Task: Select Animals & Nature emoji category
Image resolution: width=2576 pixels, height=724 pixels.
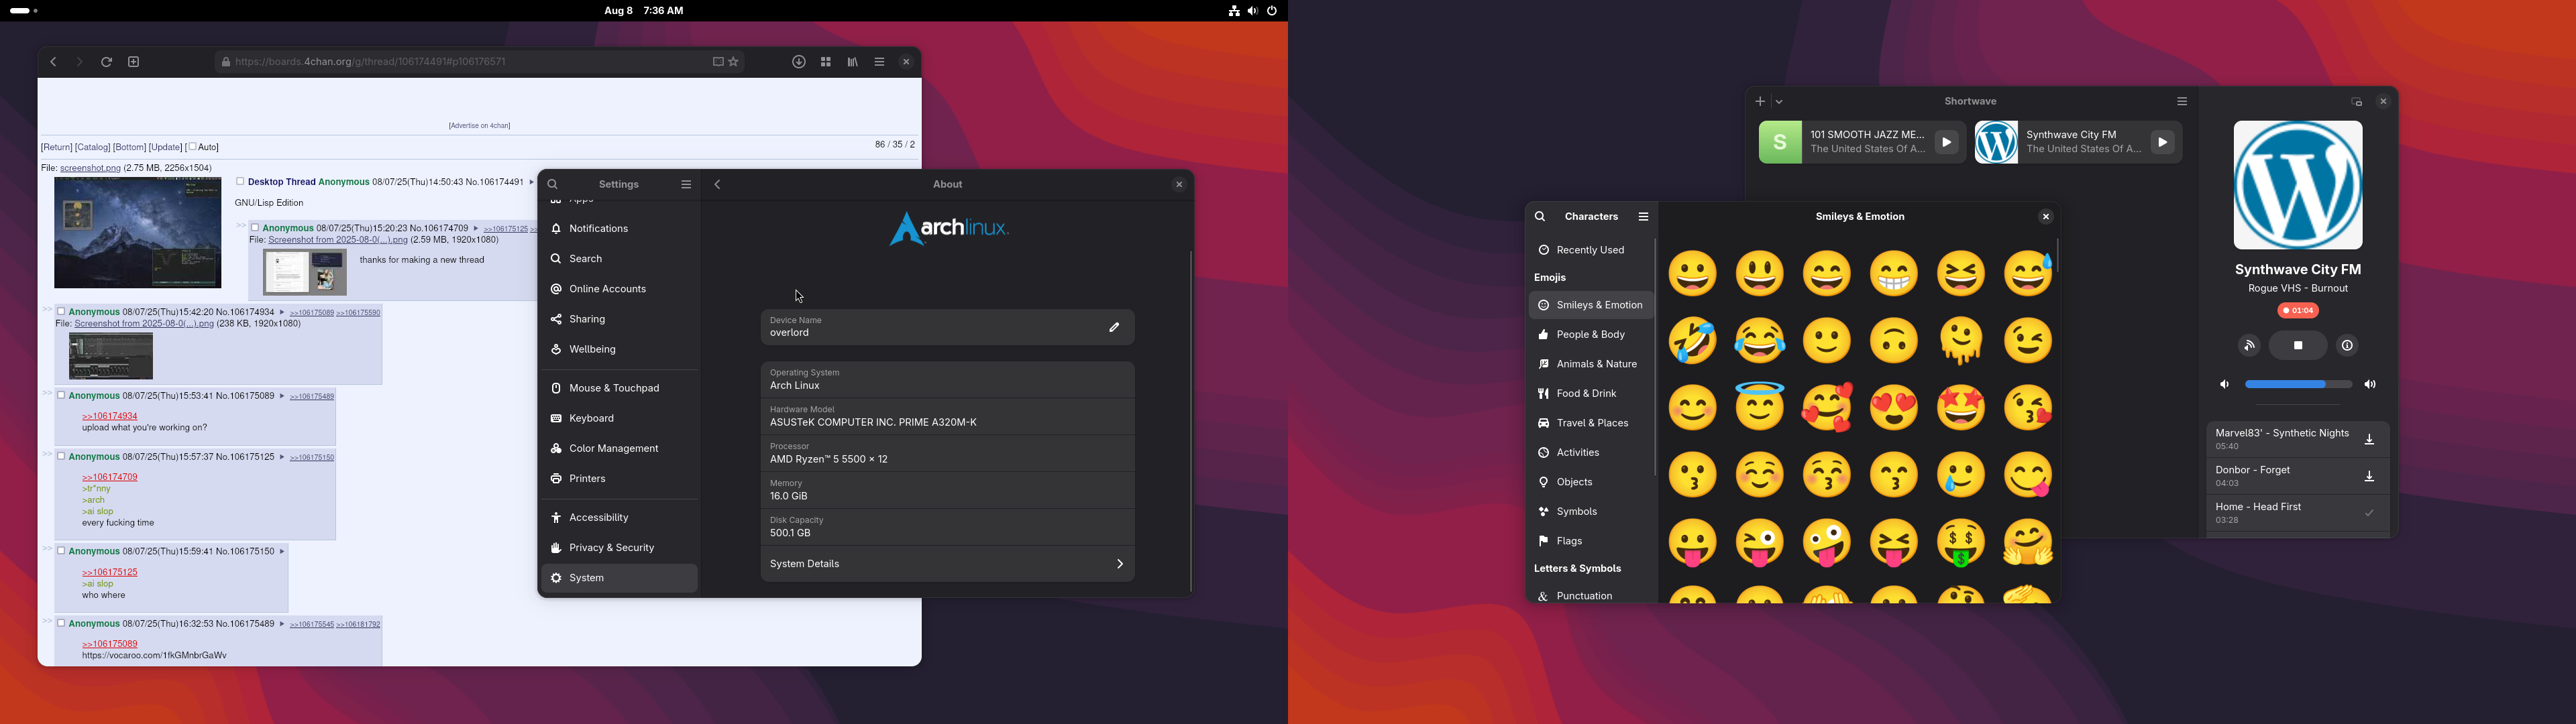Action: tap(1590, 364)
